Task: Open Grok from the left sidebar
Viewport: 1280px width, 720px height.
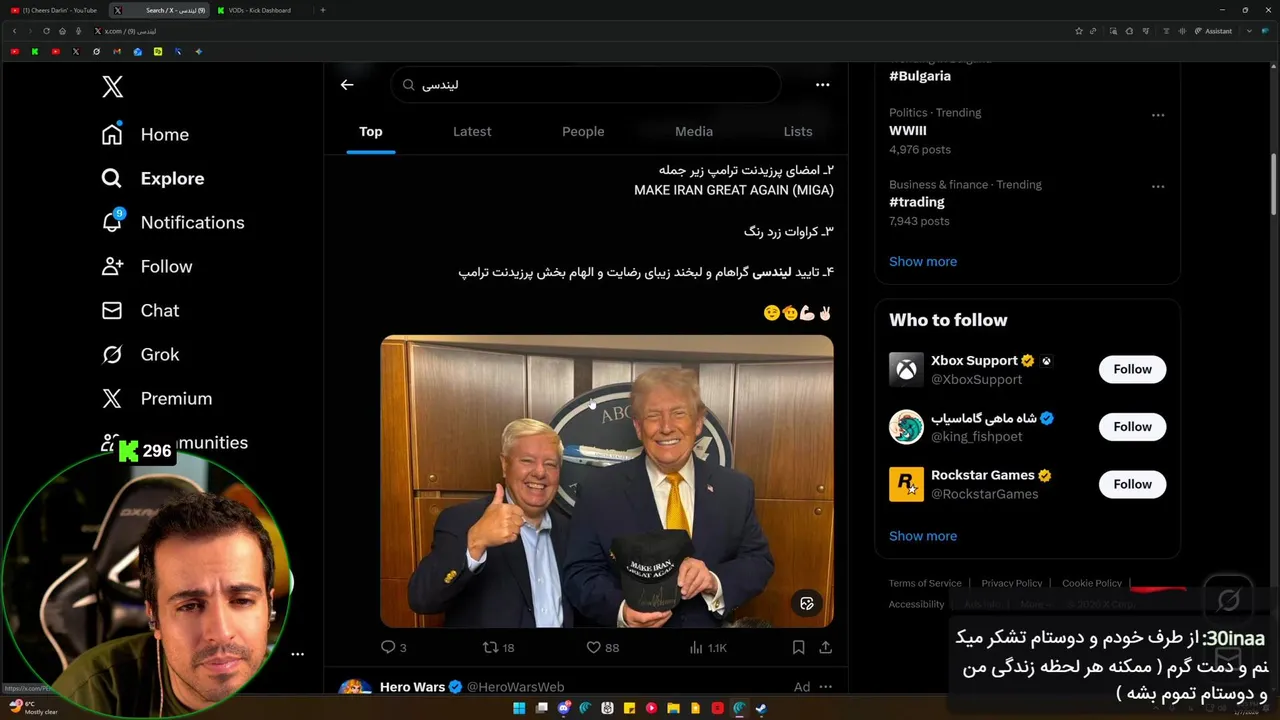Action: (140, 354)
